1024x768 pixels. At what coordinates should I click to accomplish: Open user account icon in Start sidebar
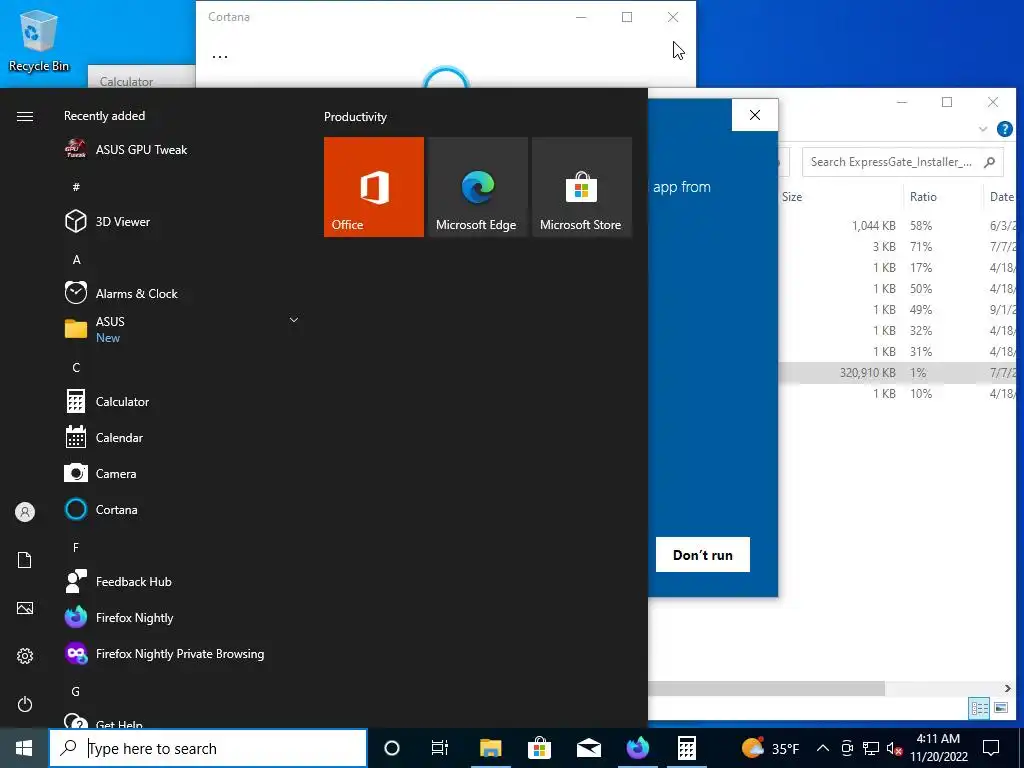pos(25,512)
